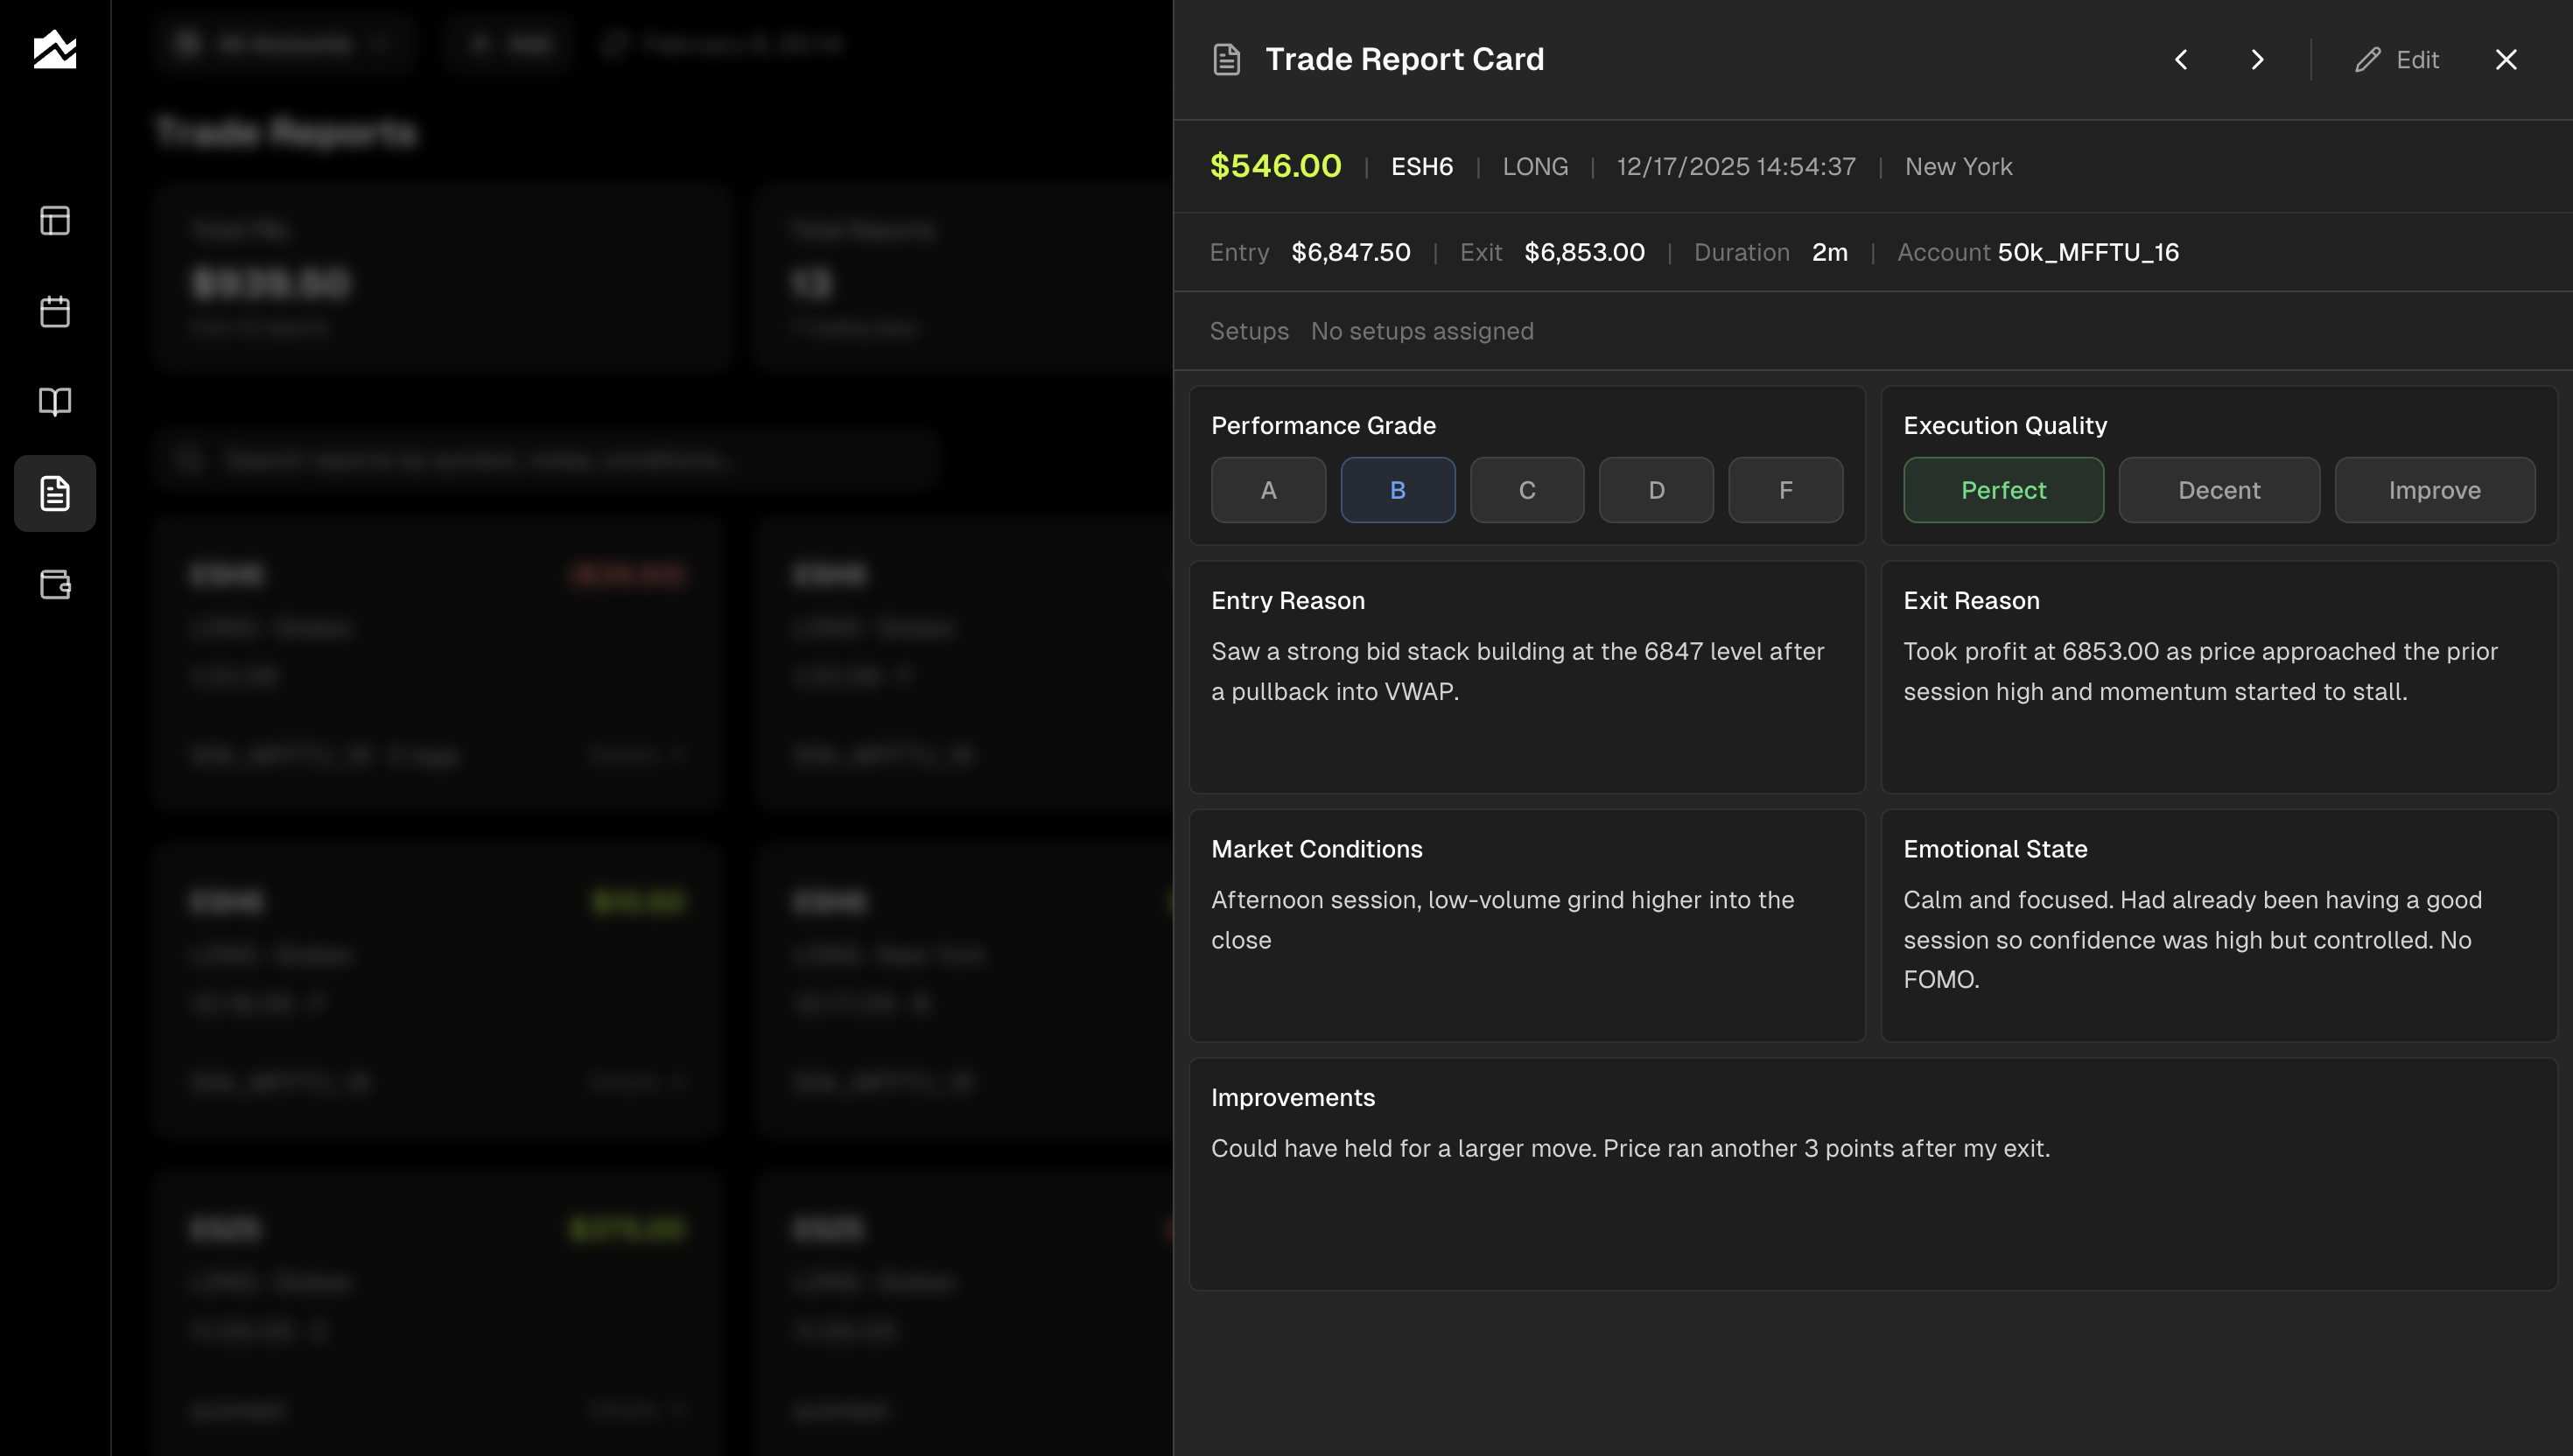Screen dimensions: 2573x1456
Task: Set Performance Grade to F
Action: (x=1785, y=490)
